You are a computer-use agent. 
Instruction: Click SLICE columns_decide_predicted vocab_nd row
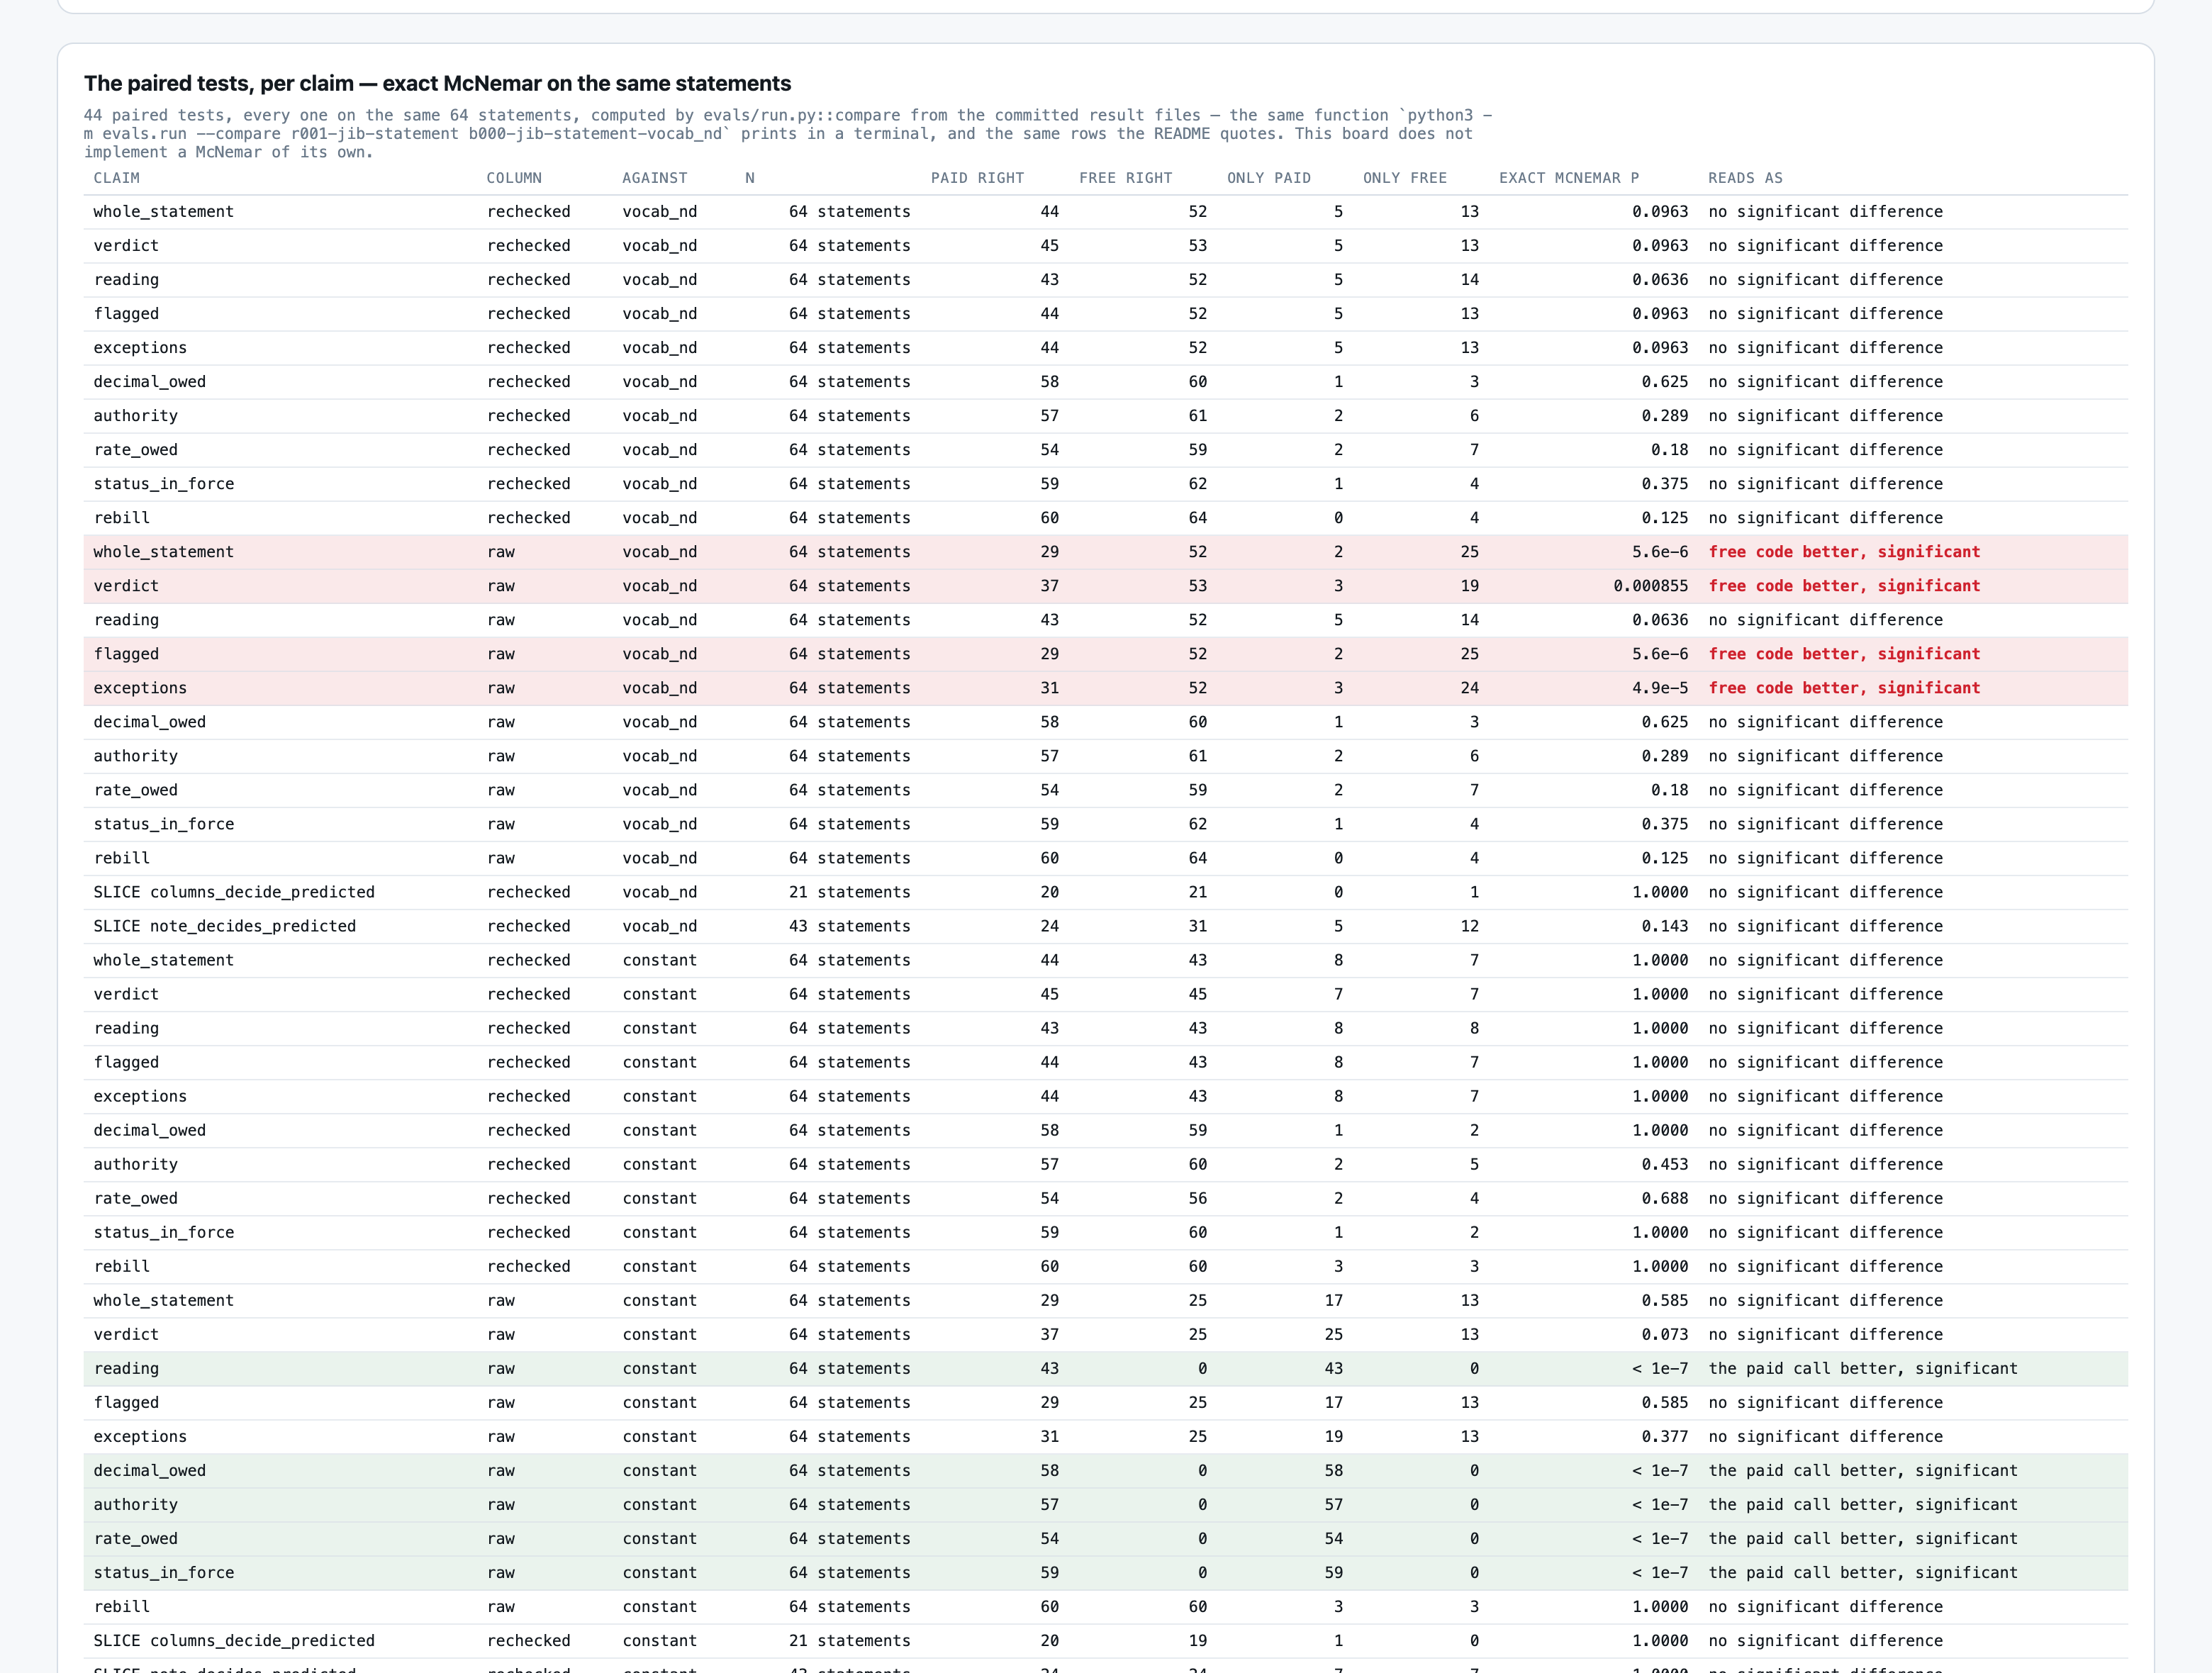[x=1105, y=892]
